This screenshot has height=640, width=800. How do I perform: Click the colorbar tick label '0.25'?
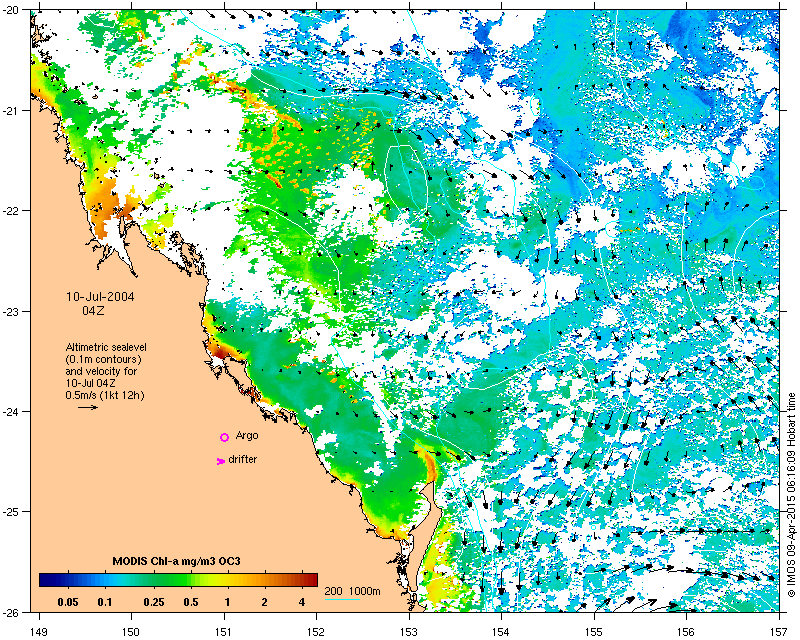point(154,602)
